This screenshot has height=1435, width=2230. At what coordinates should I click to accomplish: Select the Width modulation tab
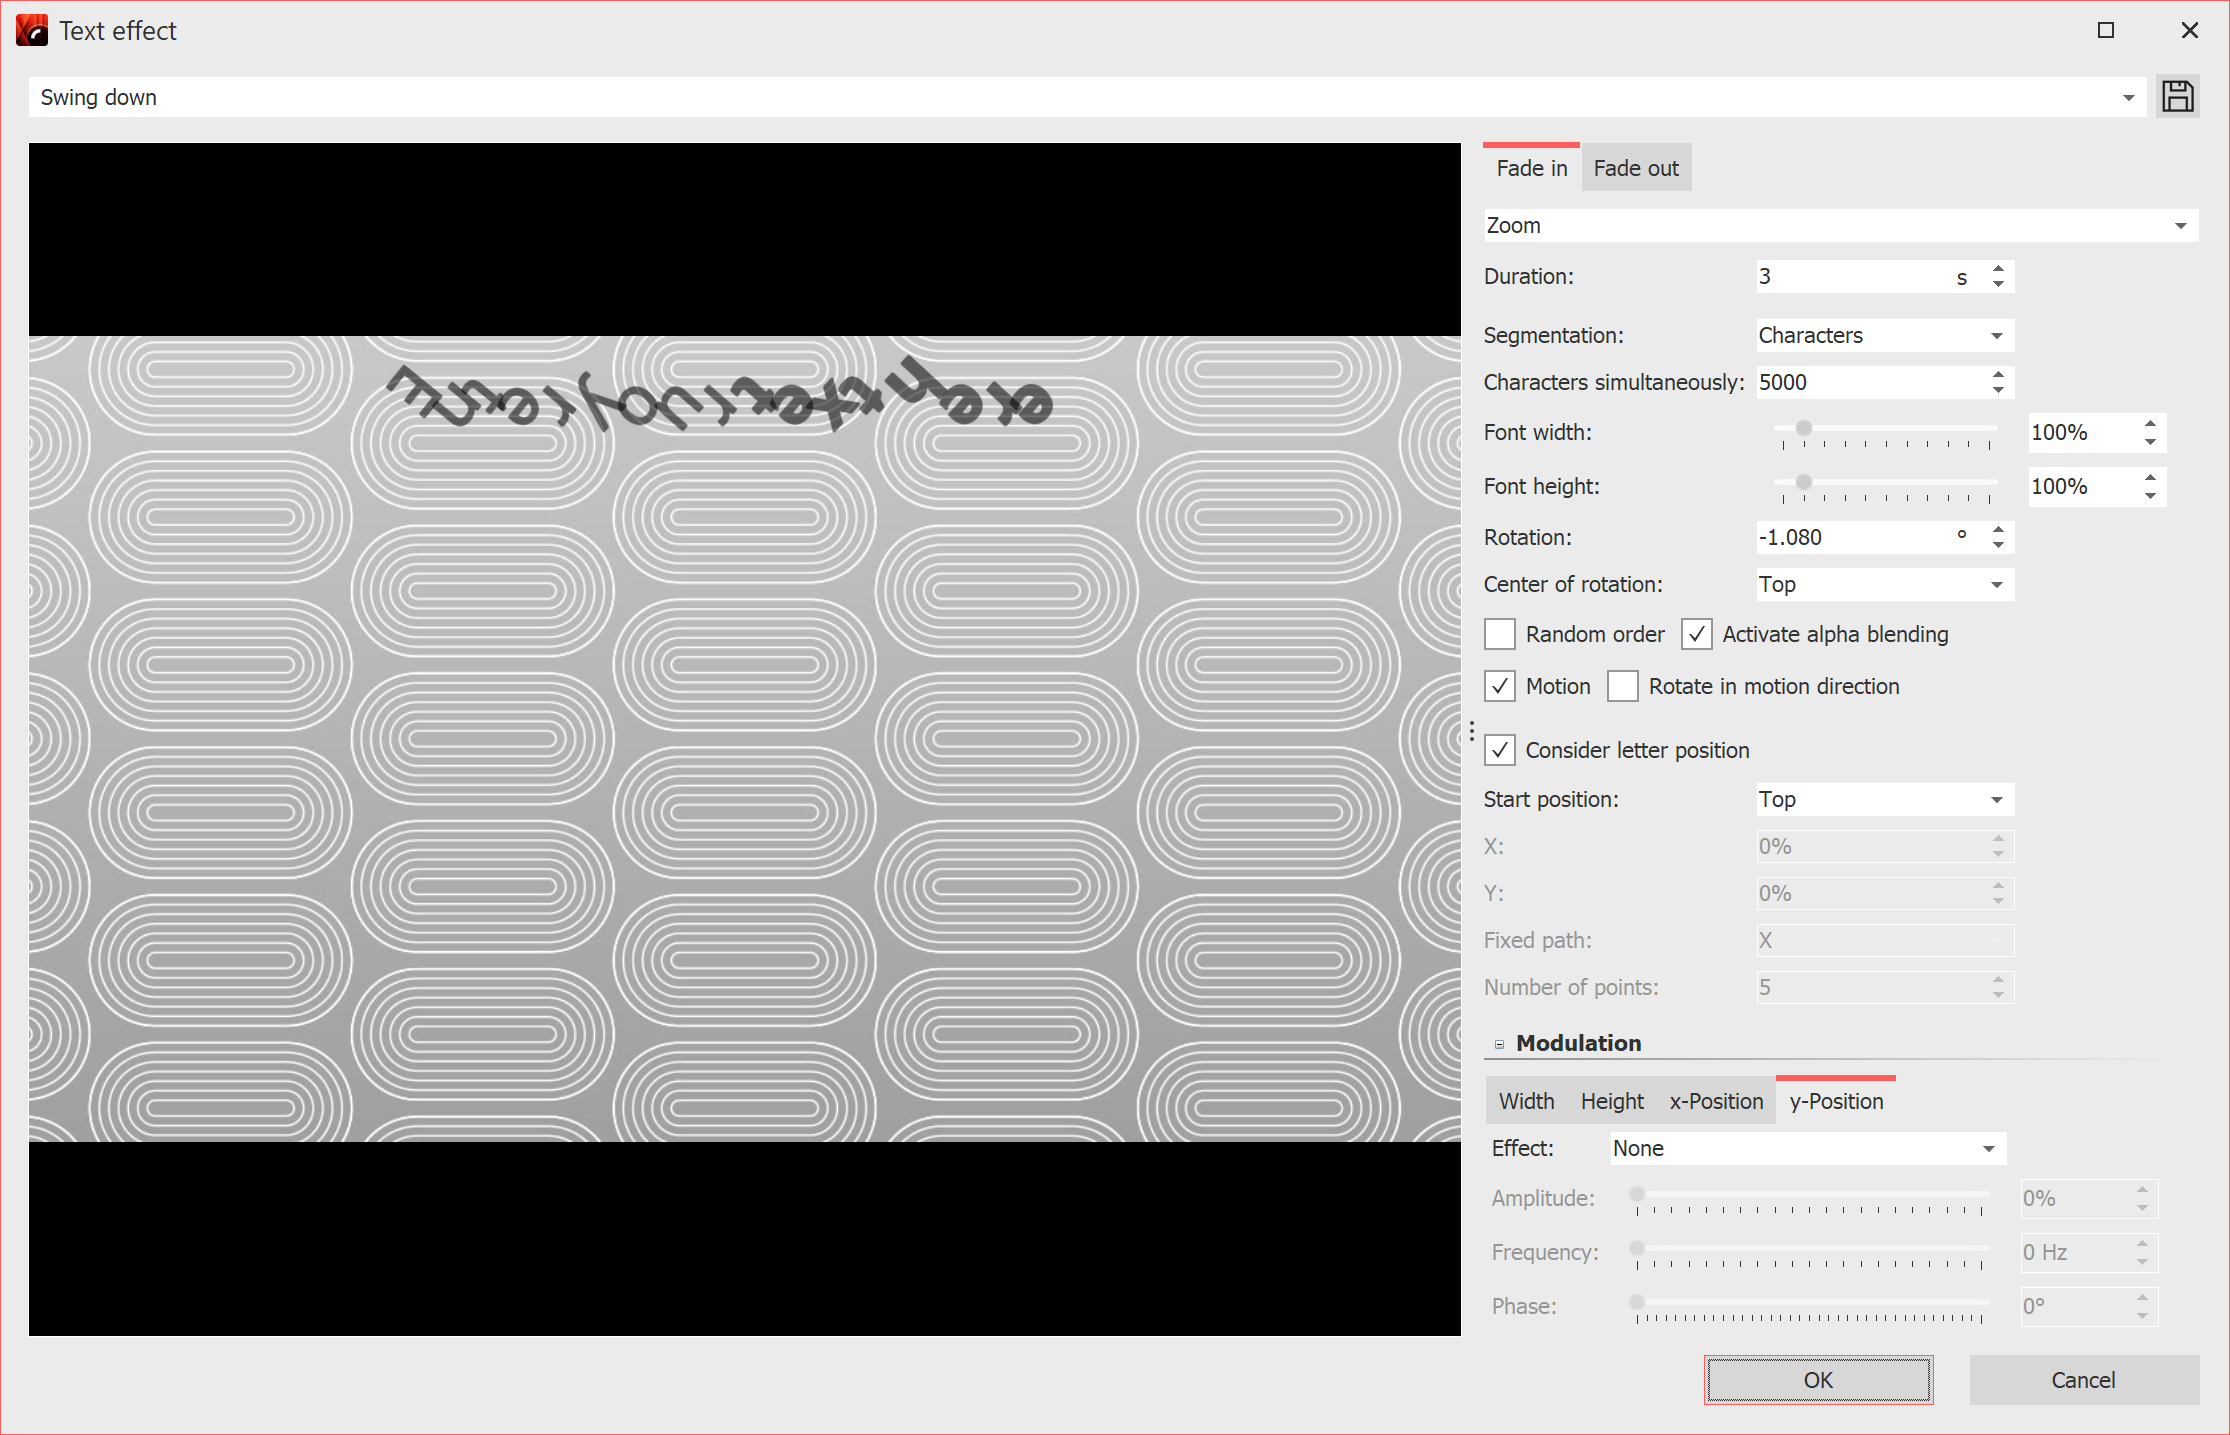[1526, 1100]
